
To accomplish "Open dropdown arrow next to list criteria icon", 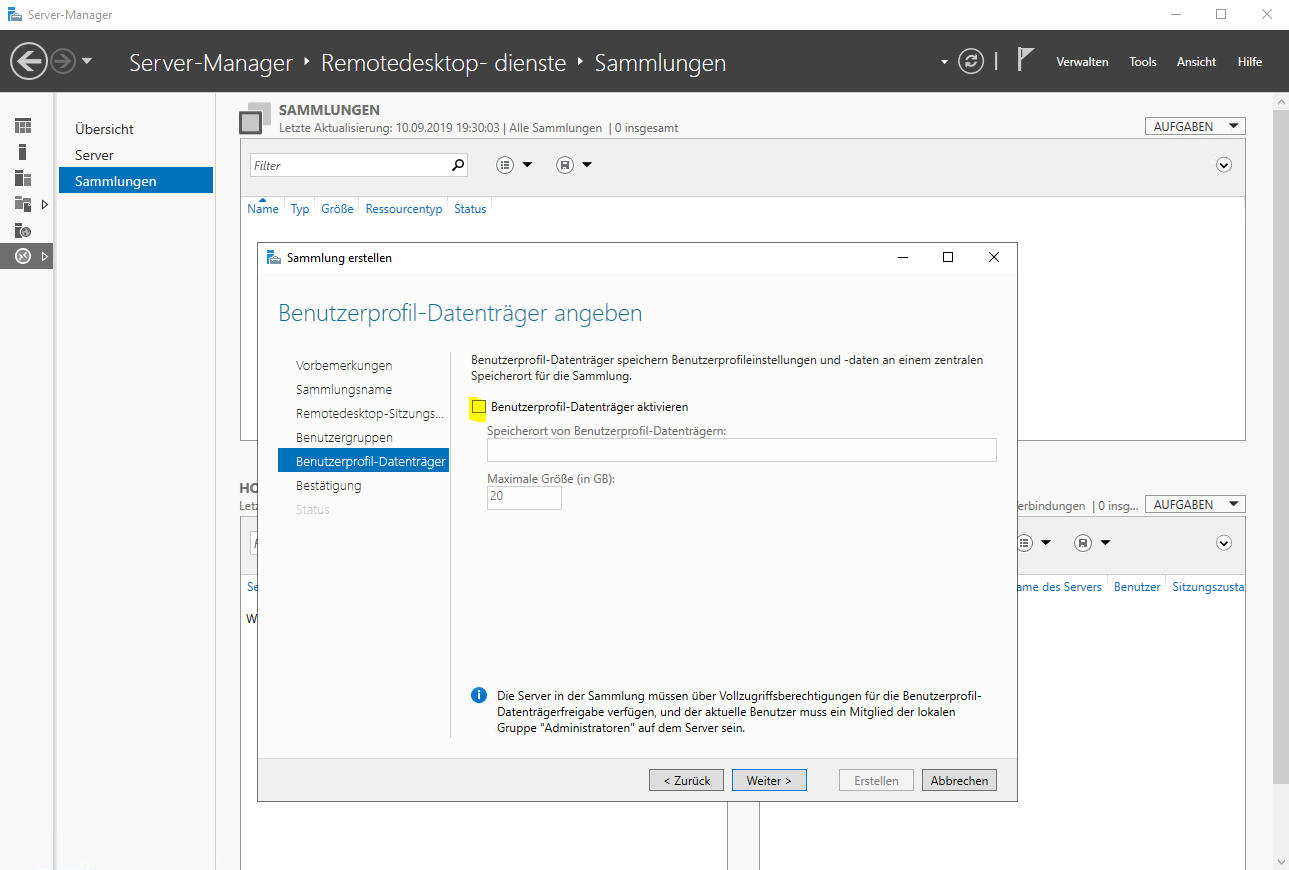I will pos(527,165).
